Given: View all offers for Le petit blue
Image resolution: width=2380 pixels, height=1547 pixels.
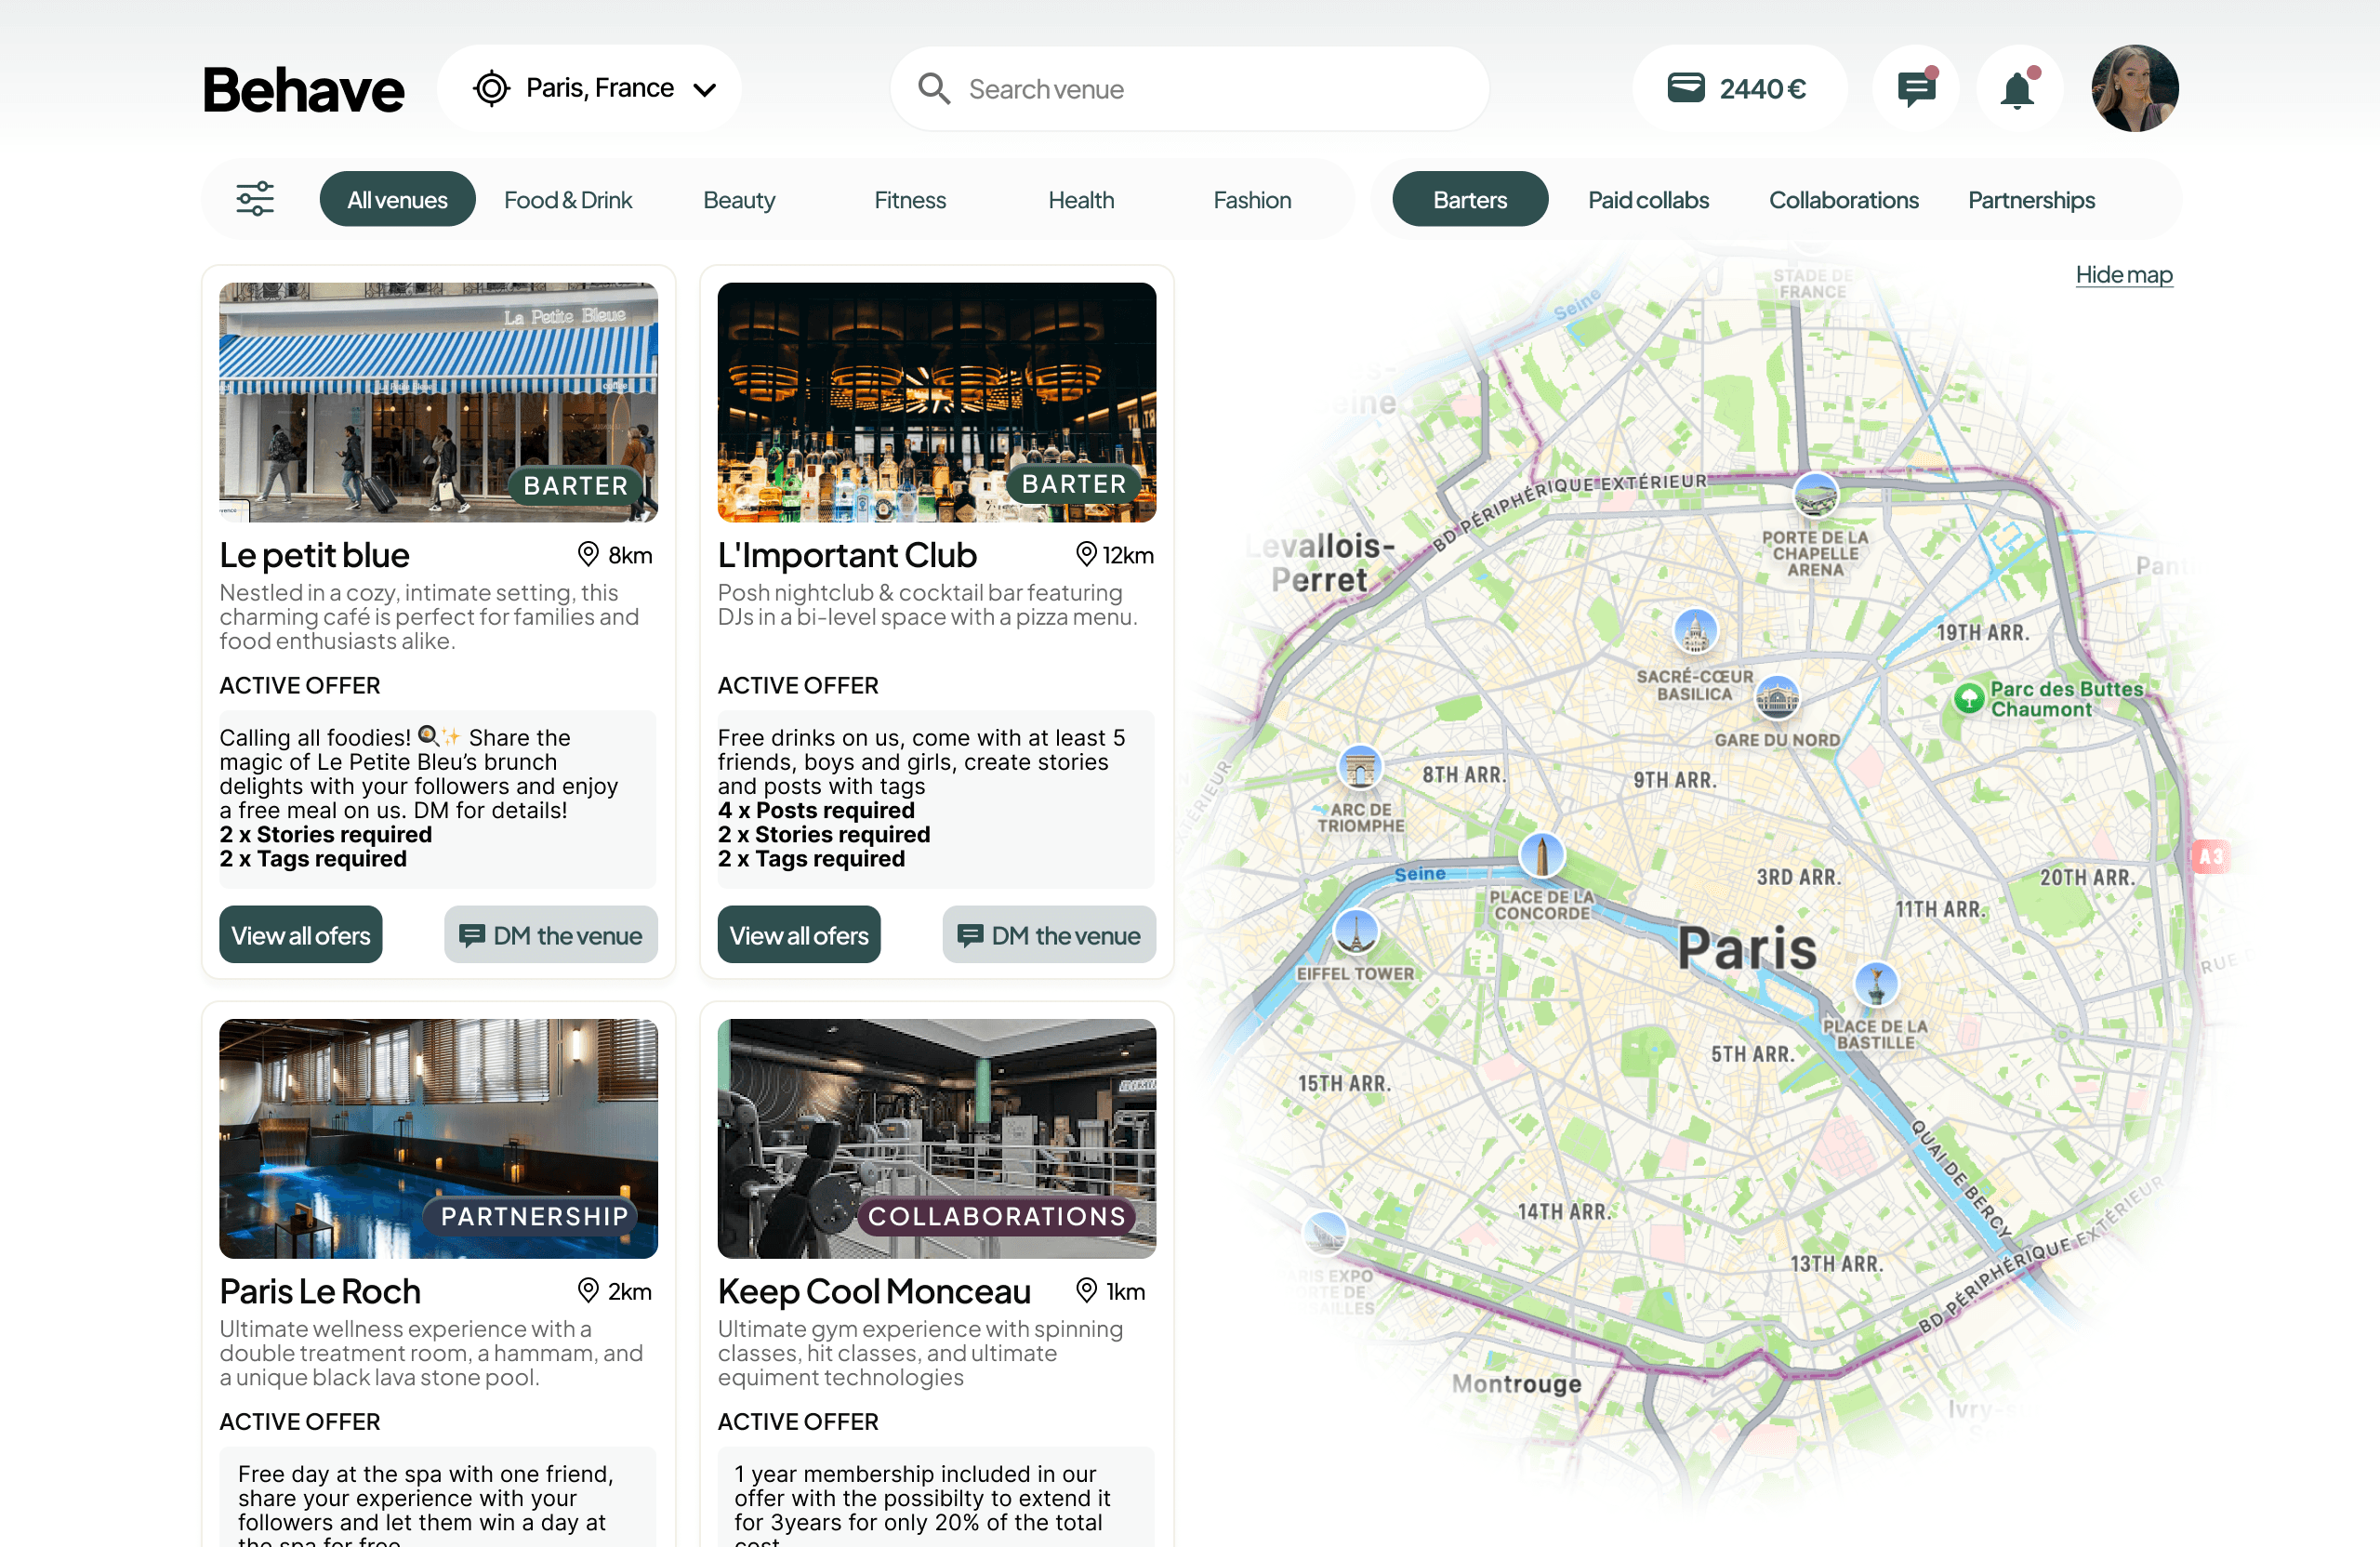Looking at the screenshot, I should [x=300, y=935].
